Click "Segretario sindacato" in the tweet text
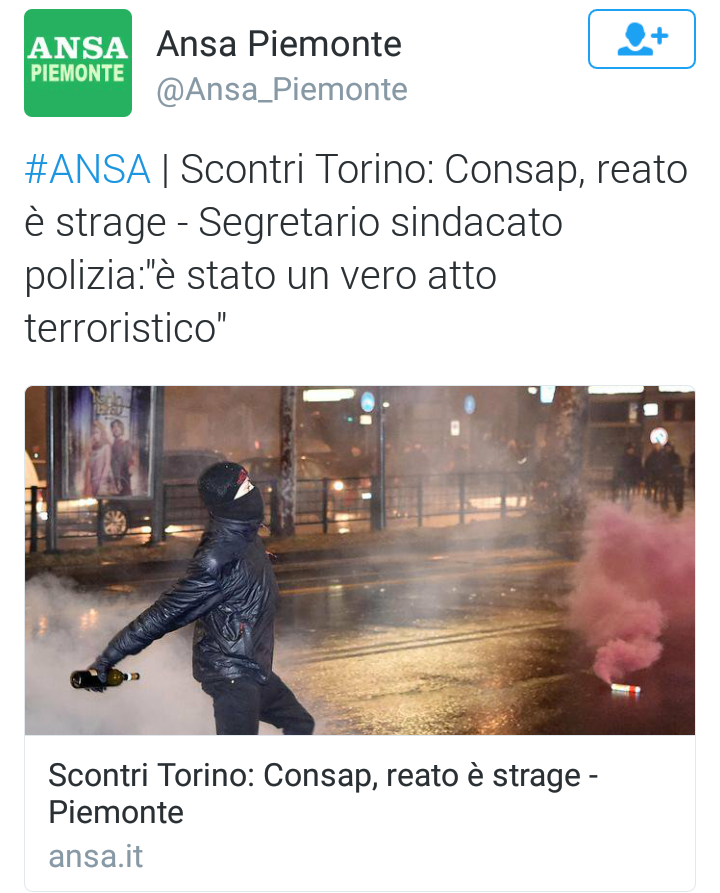This screenshot has width=720, height=893. (381, 222)
